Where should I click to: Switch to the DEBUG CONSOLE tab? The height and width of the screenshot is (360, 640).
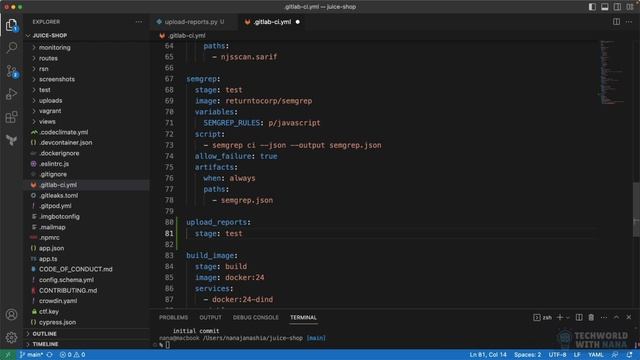pos(256,318)
